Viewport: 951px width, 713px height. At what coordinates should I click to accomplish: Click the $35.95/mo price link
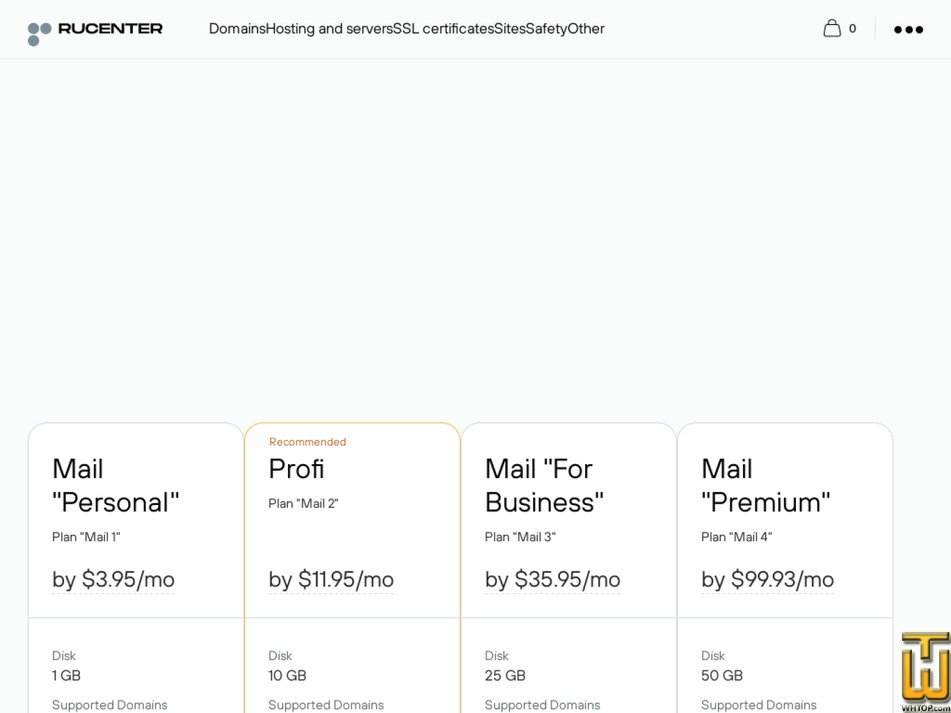tap(553, 579)
